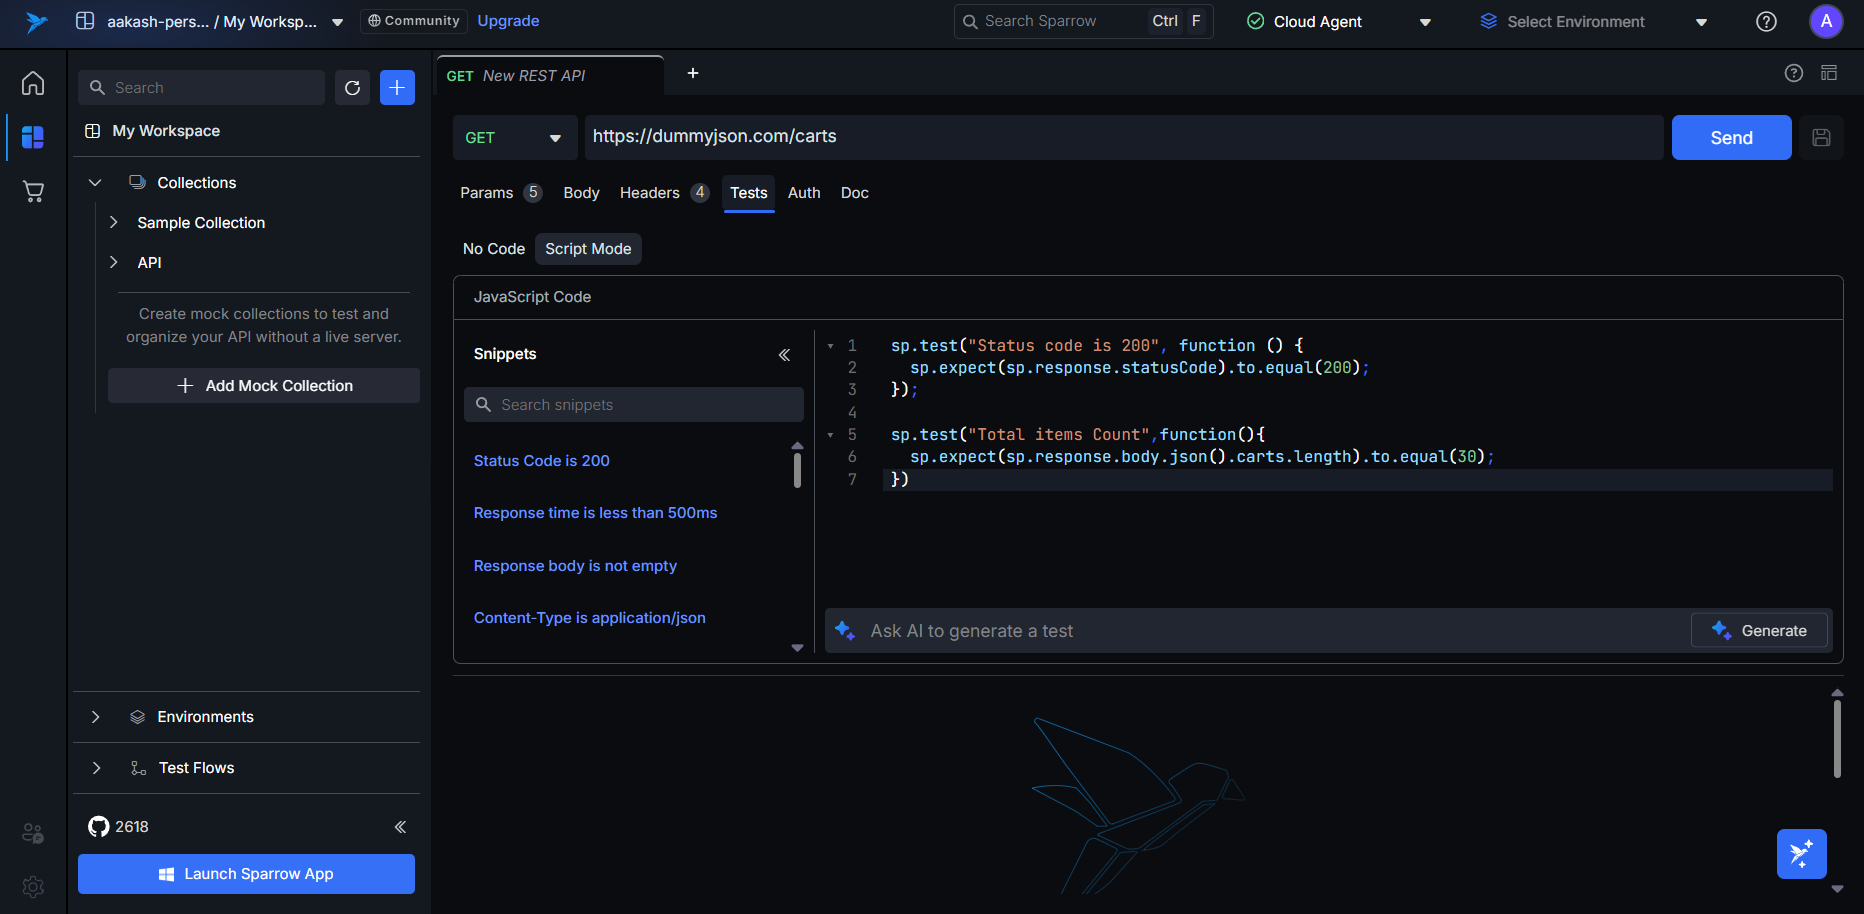Open the GitHub stars icon link

[x=99, y=827]
